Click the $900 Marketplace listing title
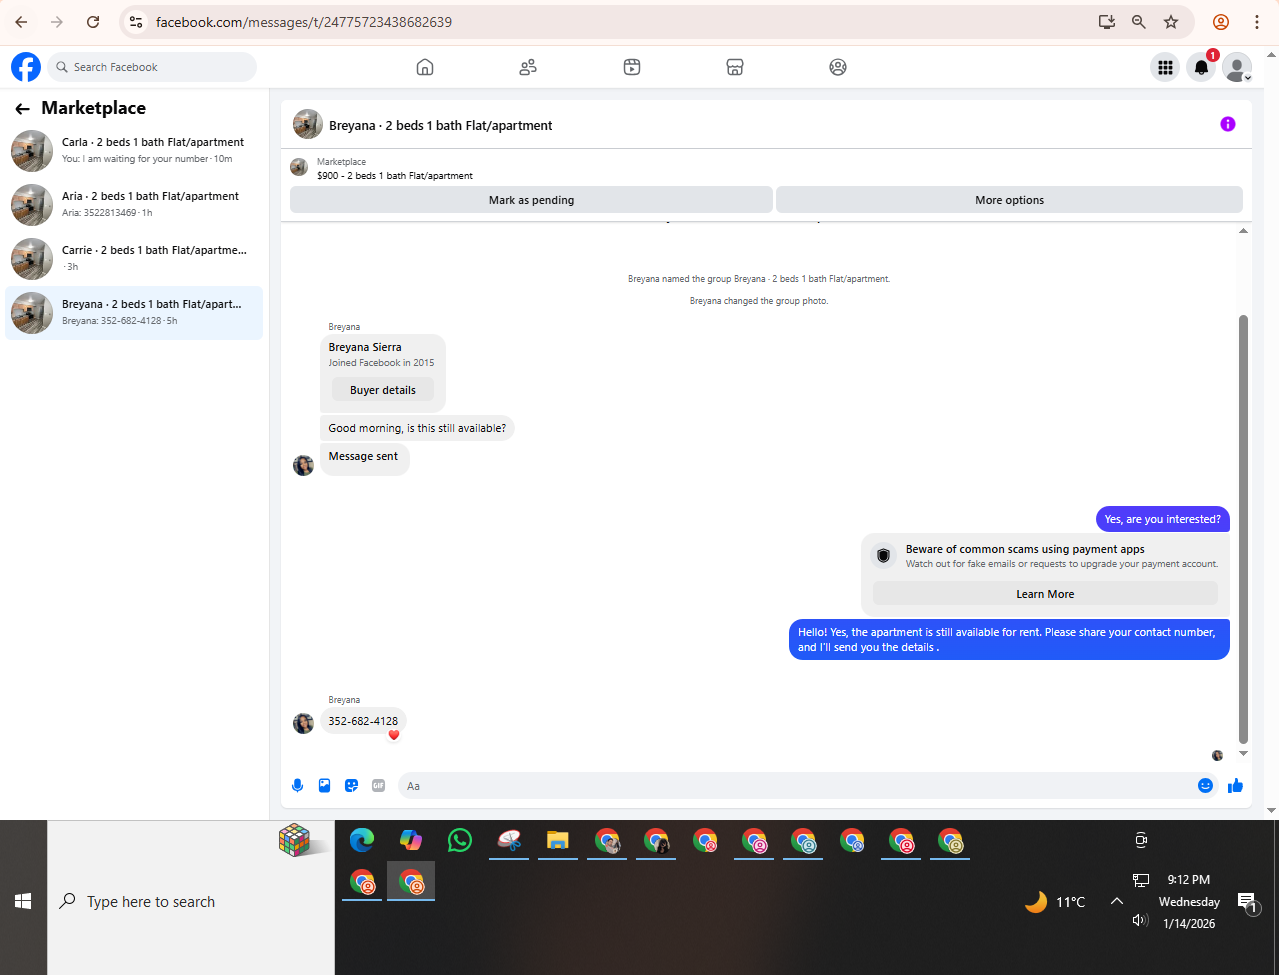This screenshot has height=975, width=1279. [395, 176]
